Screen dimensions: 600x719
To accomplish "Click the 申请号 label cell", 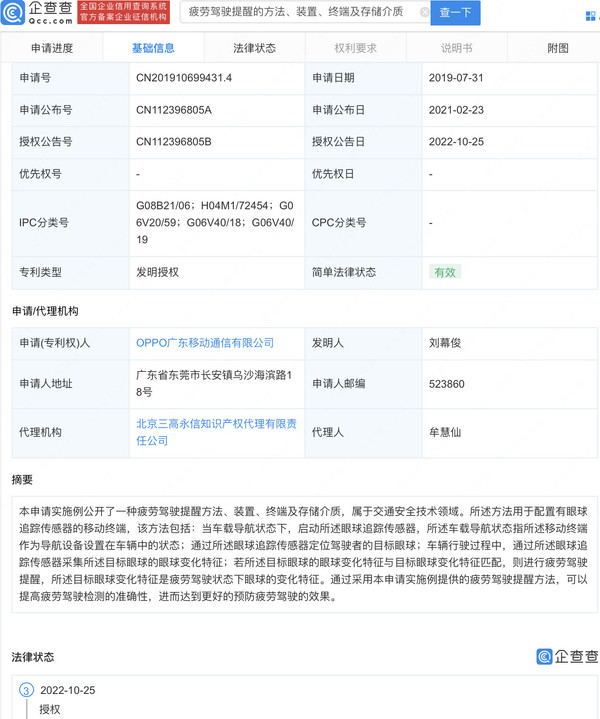I will coord(71,78).
